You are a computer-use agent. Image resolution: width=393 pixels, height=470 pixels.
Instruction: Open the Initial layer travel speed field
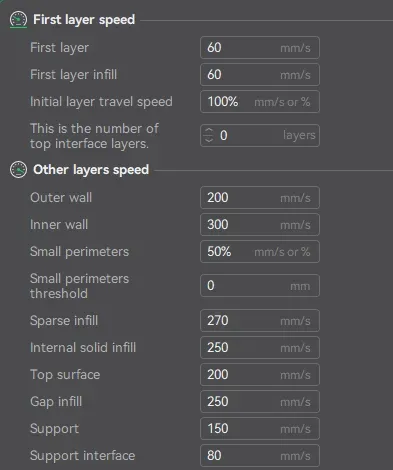point(260,102)
